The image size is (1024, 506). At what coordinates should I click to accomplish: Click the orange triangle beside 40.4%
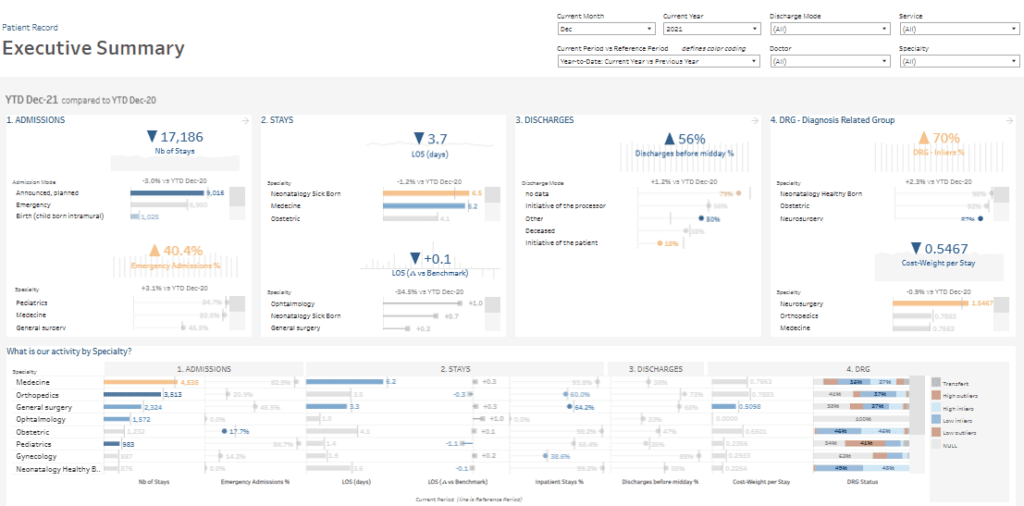(154, 250)
